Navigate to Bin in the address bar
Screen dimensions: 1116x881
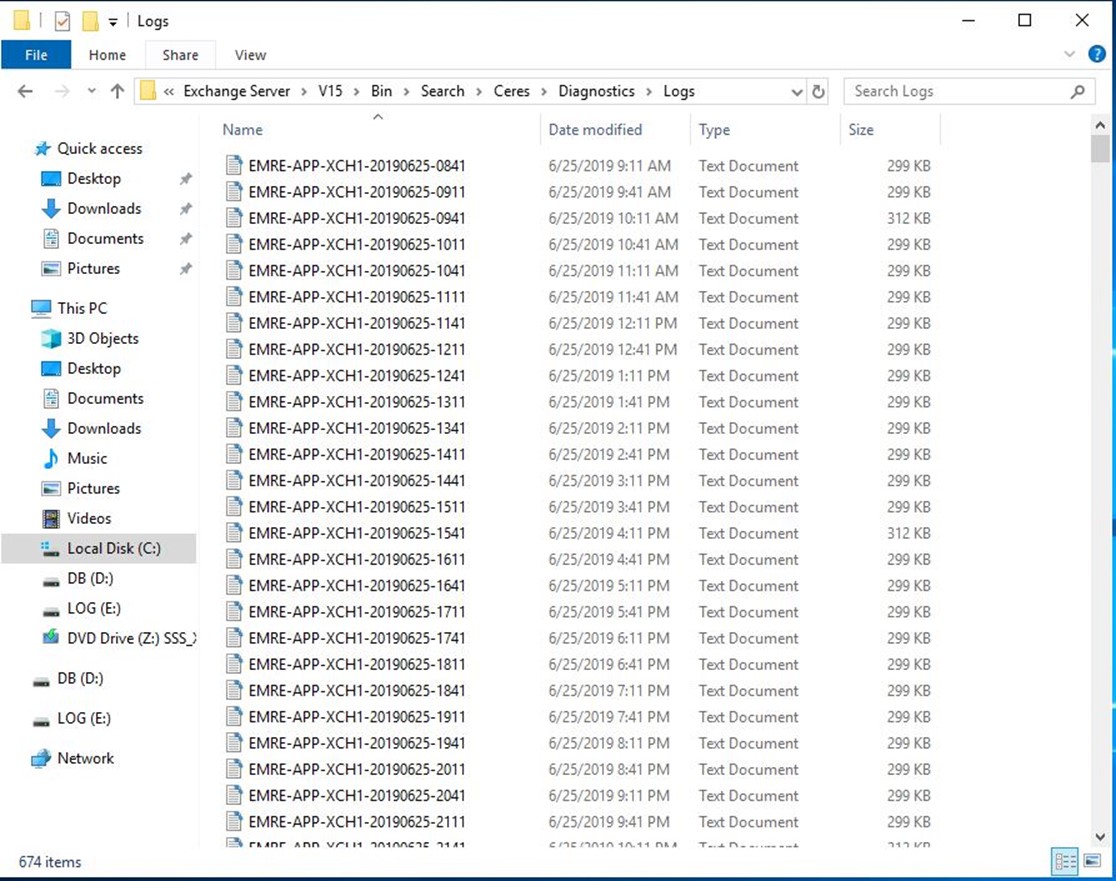[381, 91]
